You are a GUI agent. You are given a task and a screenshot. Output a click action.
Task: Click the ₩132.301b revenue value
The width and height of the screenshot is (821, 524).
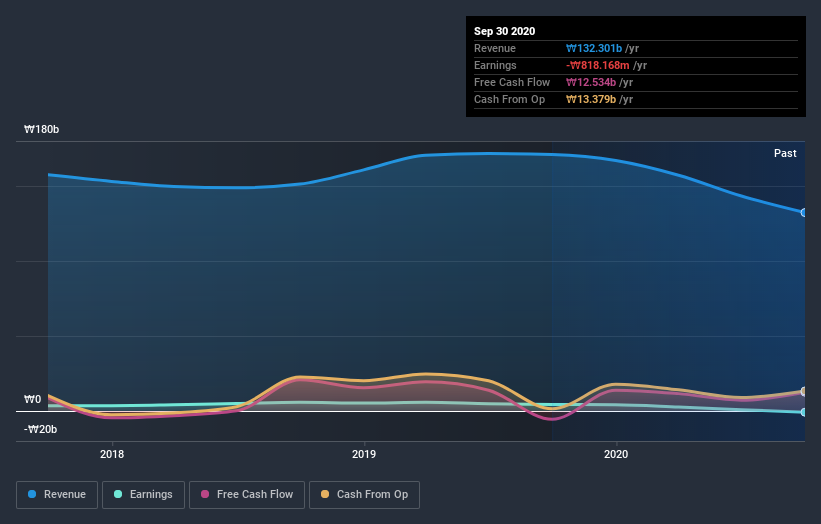pyautogui.click(x=594, y=48)
